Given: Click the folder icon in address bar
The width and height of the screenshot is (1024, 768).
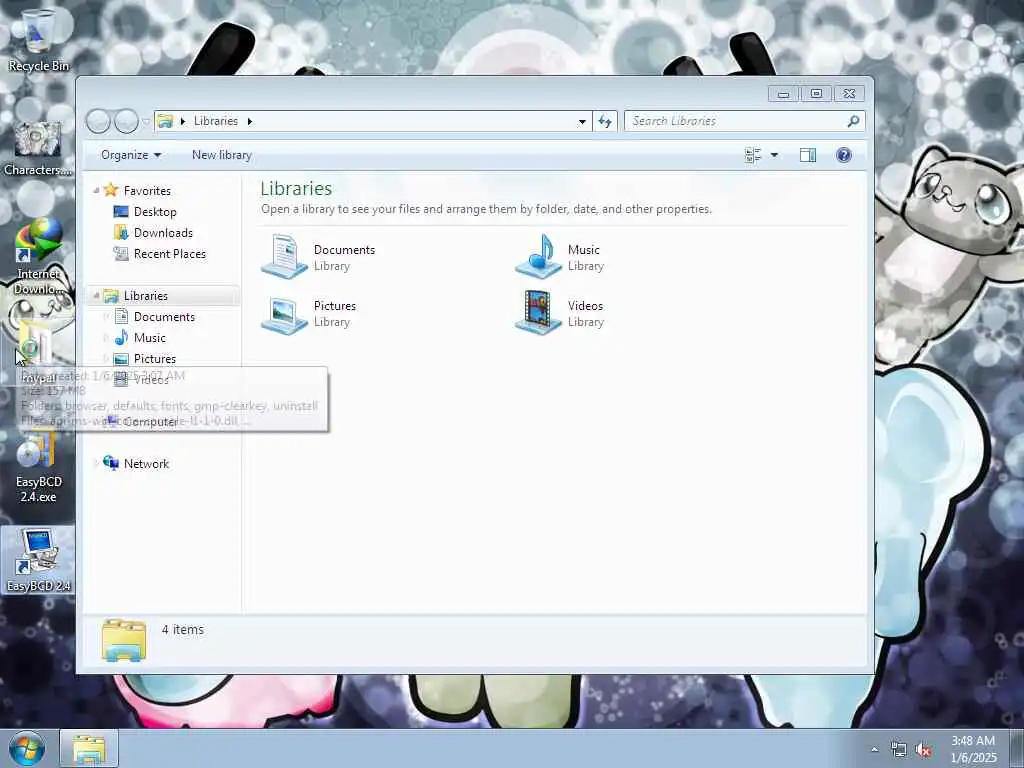Looking at the screenshot, I should coord(165,121).
